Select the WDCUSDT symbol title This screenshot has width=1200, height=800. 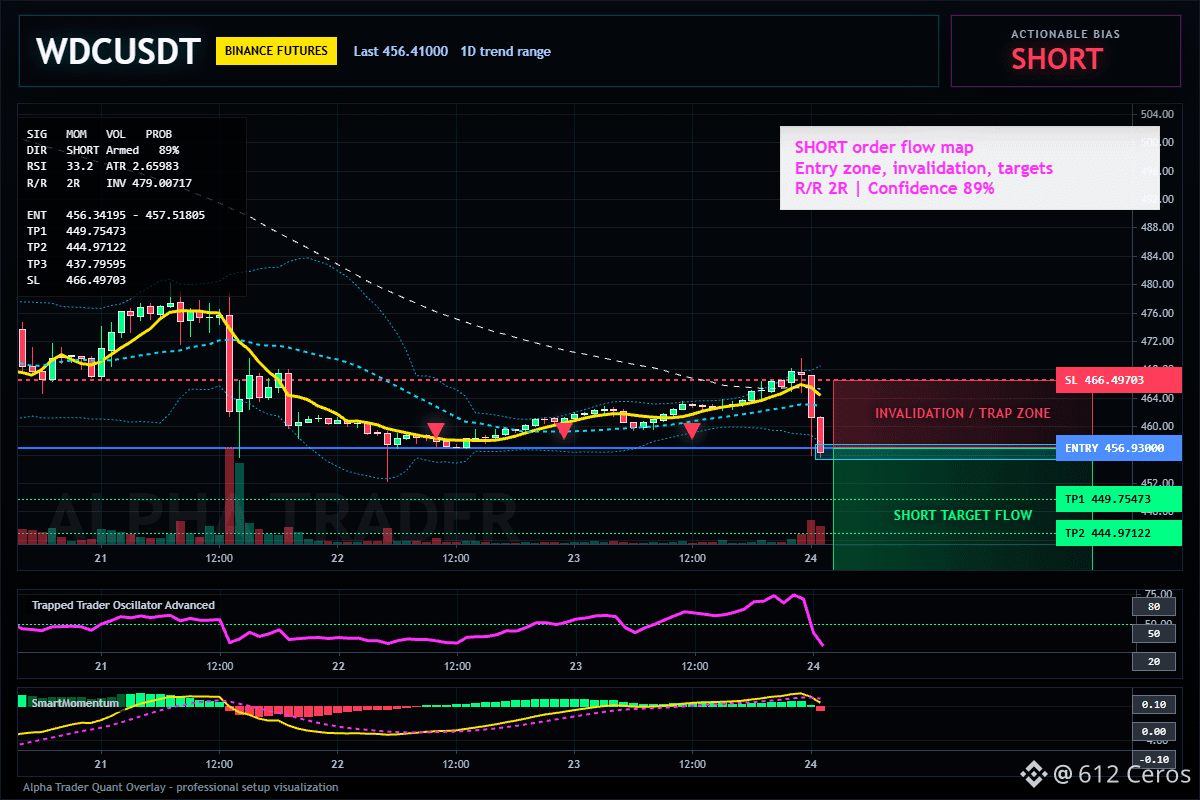point(118,51)
